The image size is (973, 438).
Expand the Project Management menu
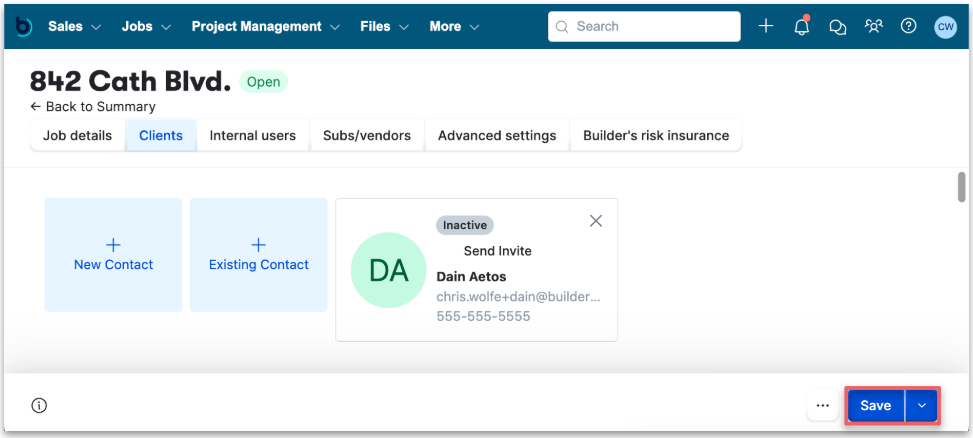[x=266, y=27]
